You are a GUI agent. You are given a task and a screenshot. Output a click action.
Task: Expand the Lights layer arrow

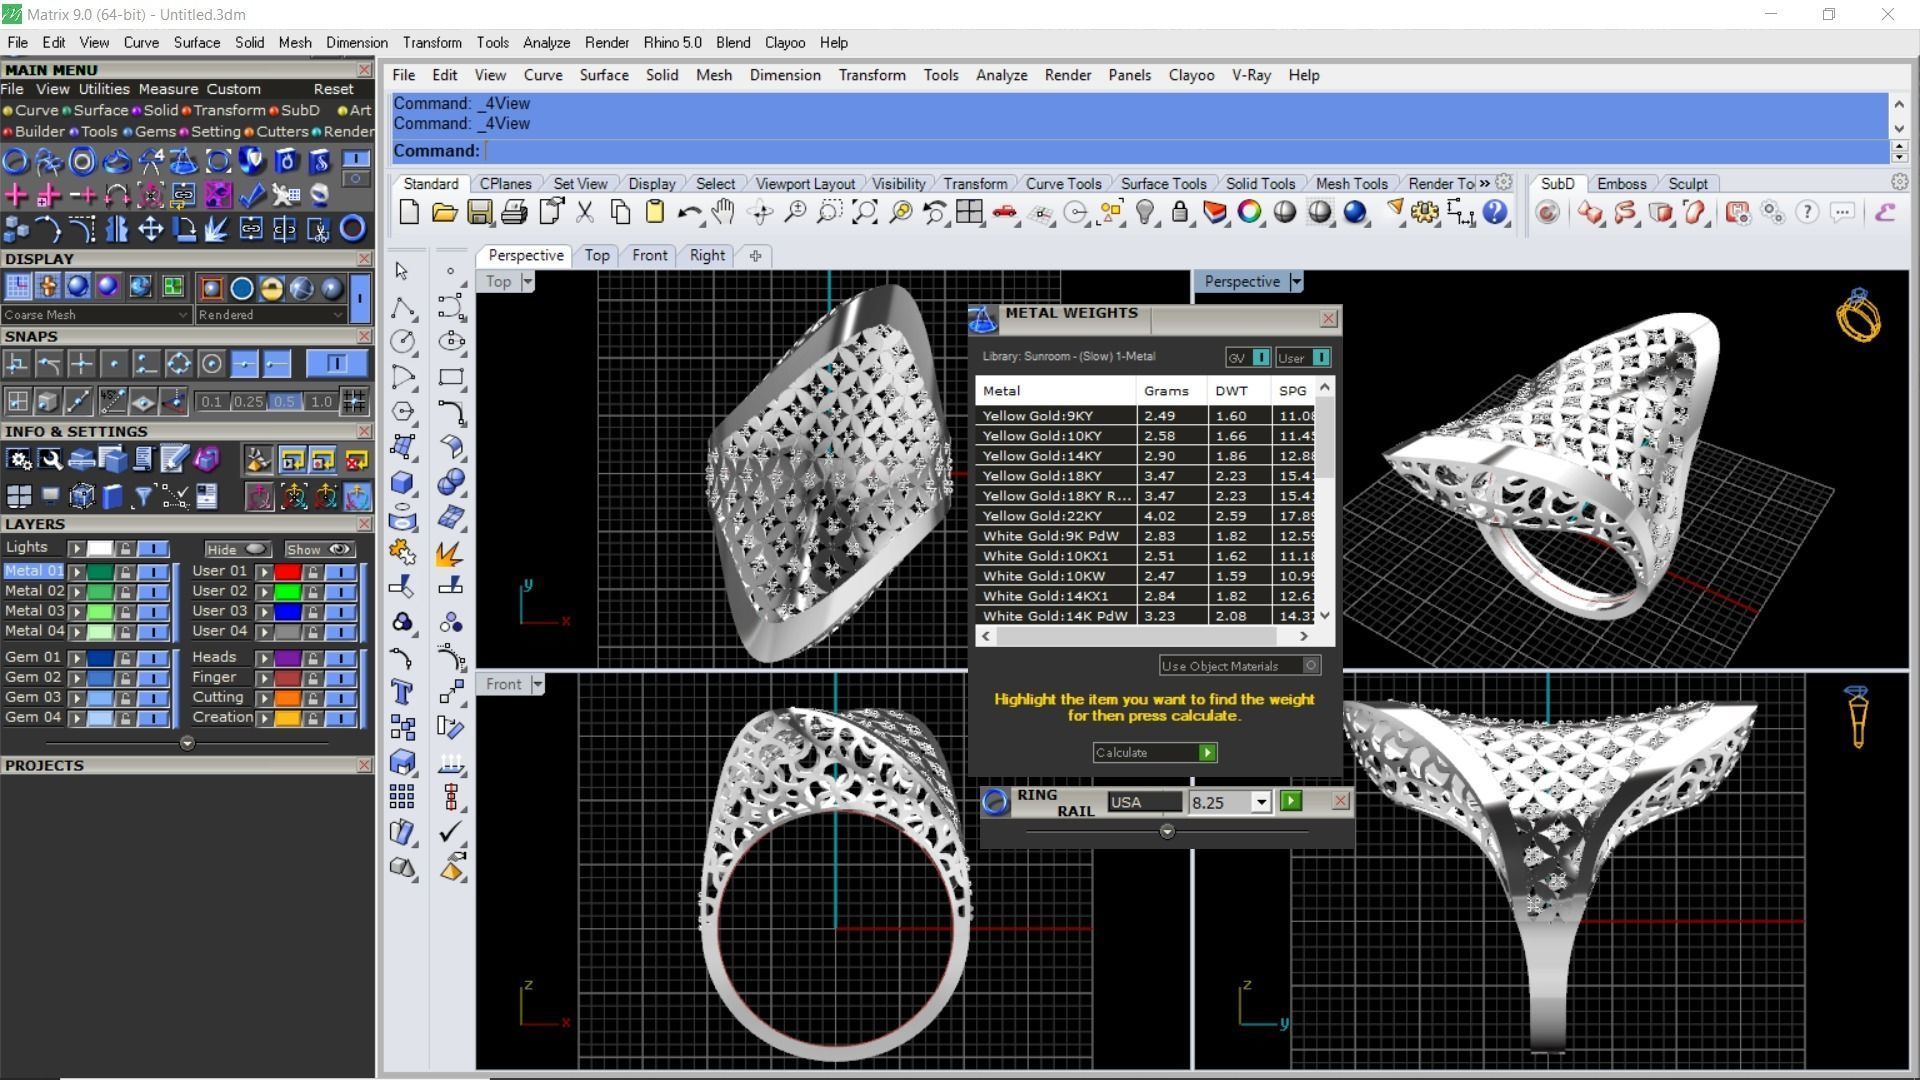pyautogui.click(x=76, y=548)
